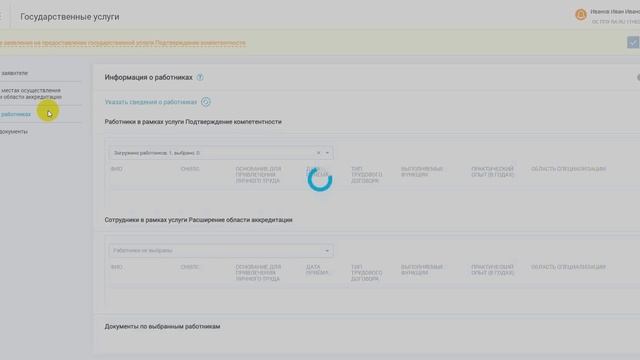Open the 'Указать сведения о работниках' link

pyautogui.click(x=151, y=102)
